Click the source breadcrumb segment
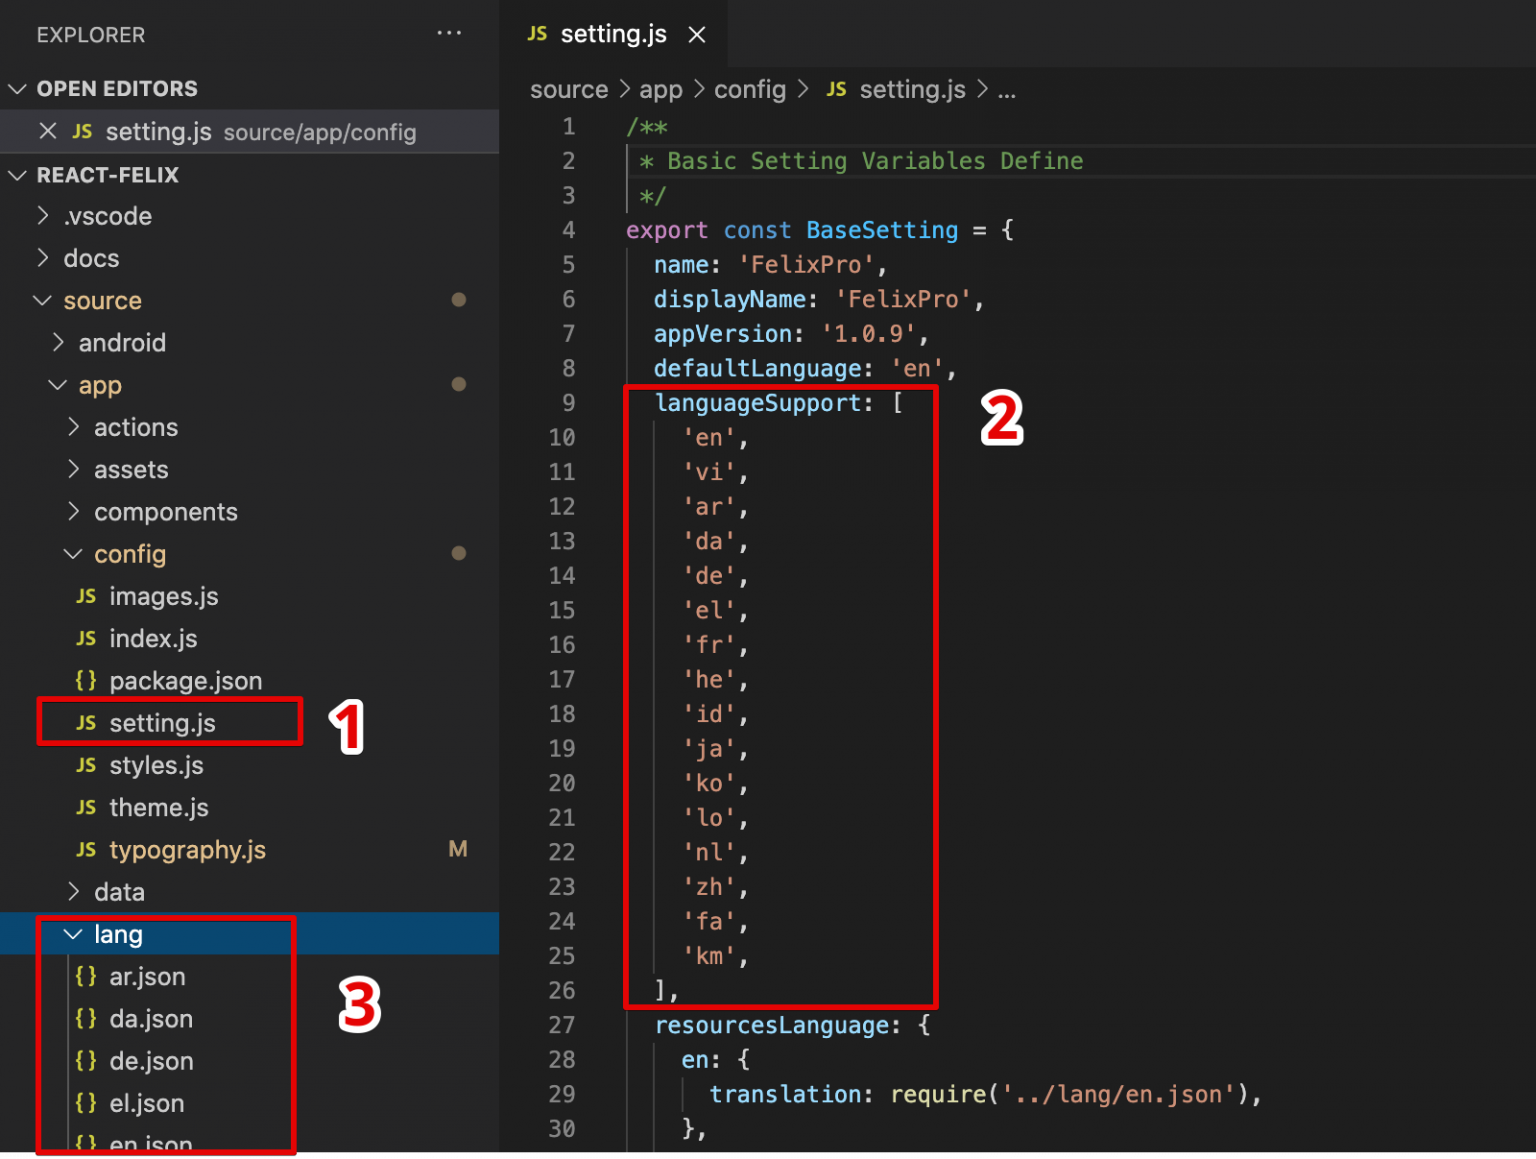Screen dimensions: 1536x1159 click(568, 90)
